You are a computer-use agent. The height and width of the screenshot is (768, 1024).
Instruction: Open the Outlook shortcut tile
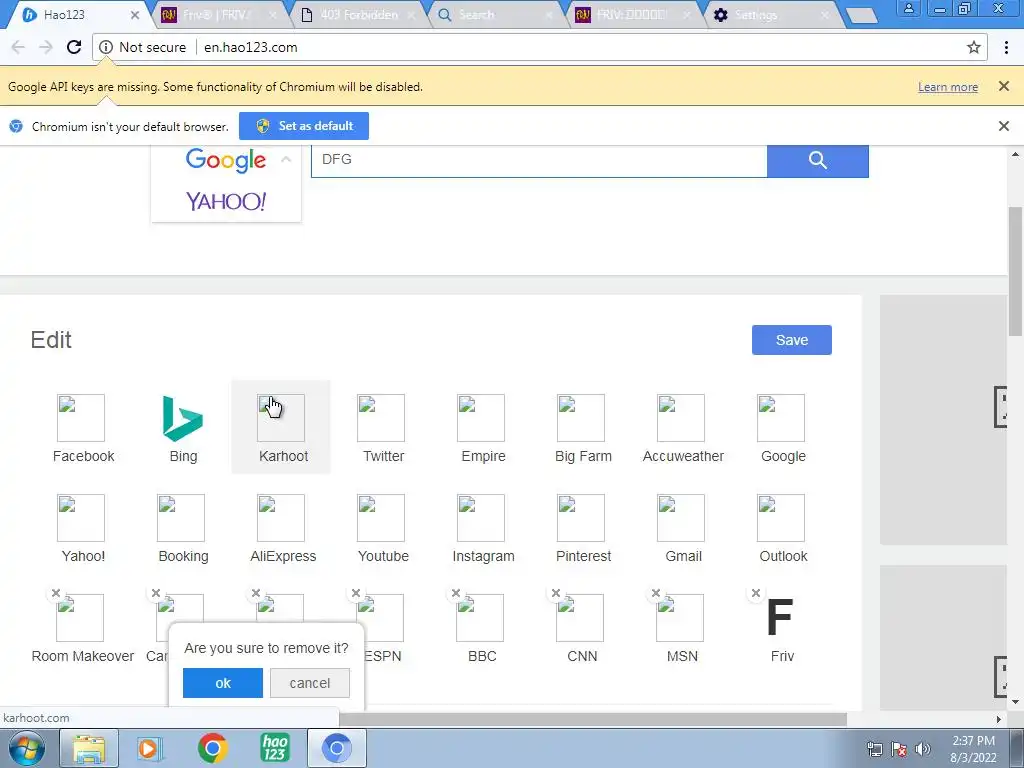coord(782,528)
